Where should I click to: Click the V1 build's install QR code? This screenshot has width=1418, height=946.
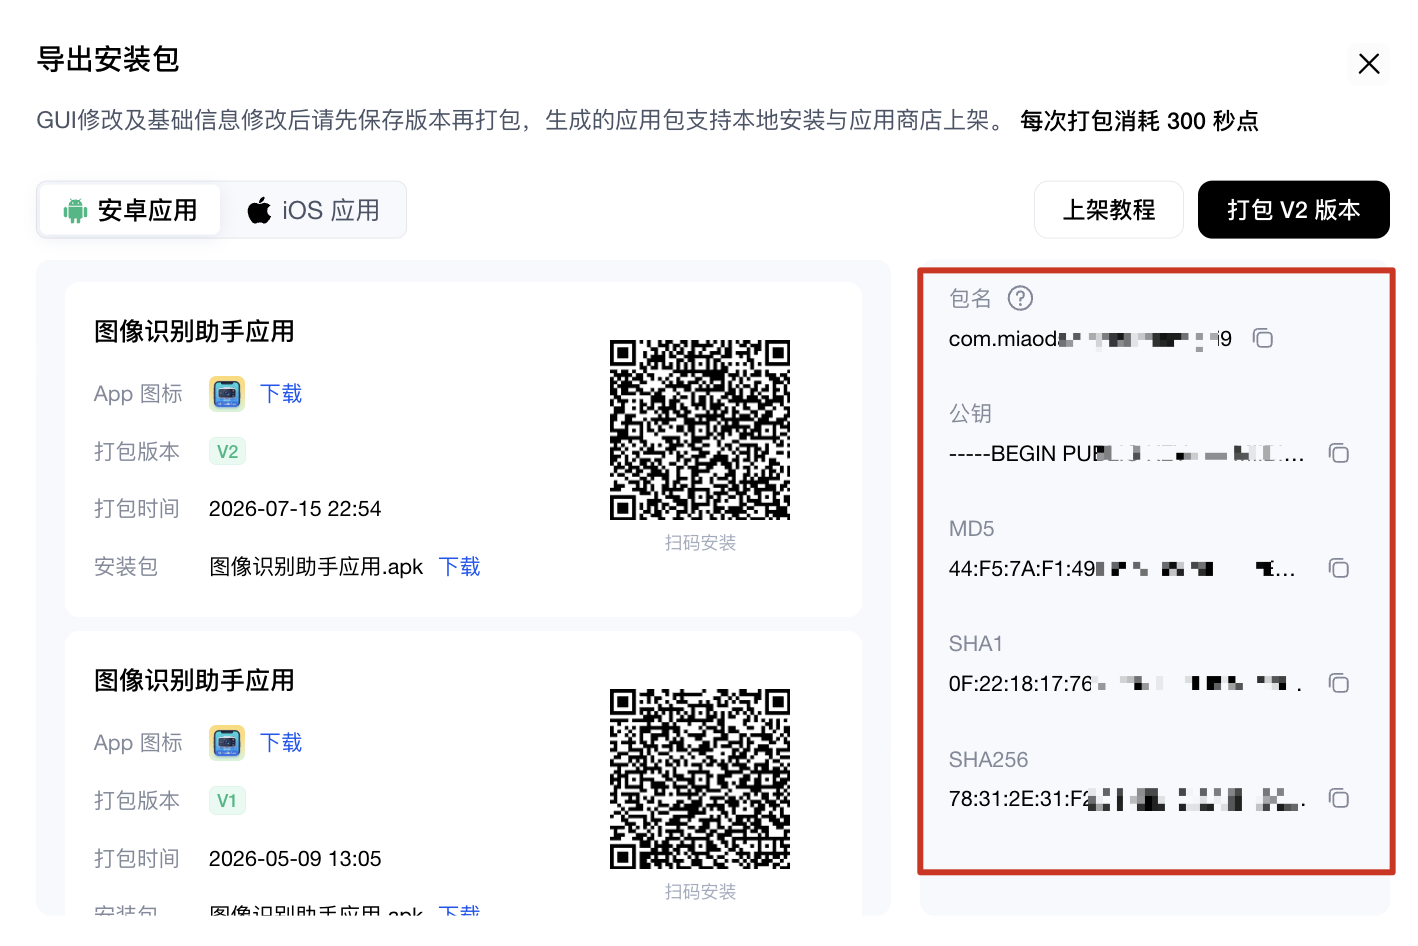tap(700, 779)
